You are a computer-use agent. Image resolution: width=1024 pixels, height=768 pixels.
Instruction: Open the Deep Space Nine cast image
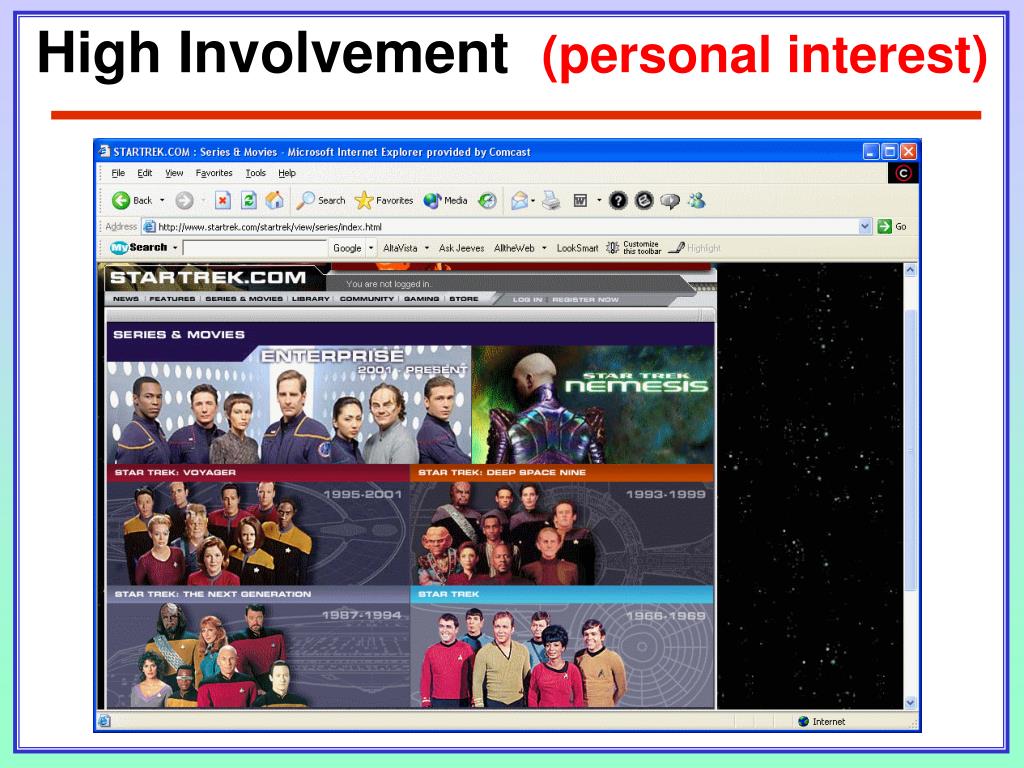(x=562, y=534)
